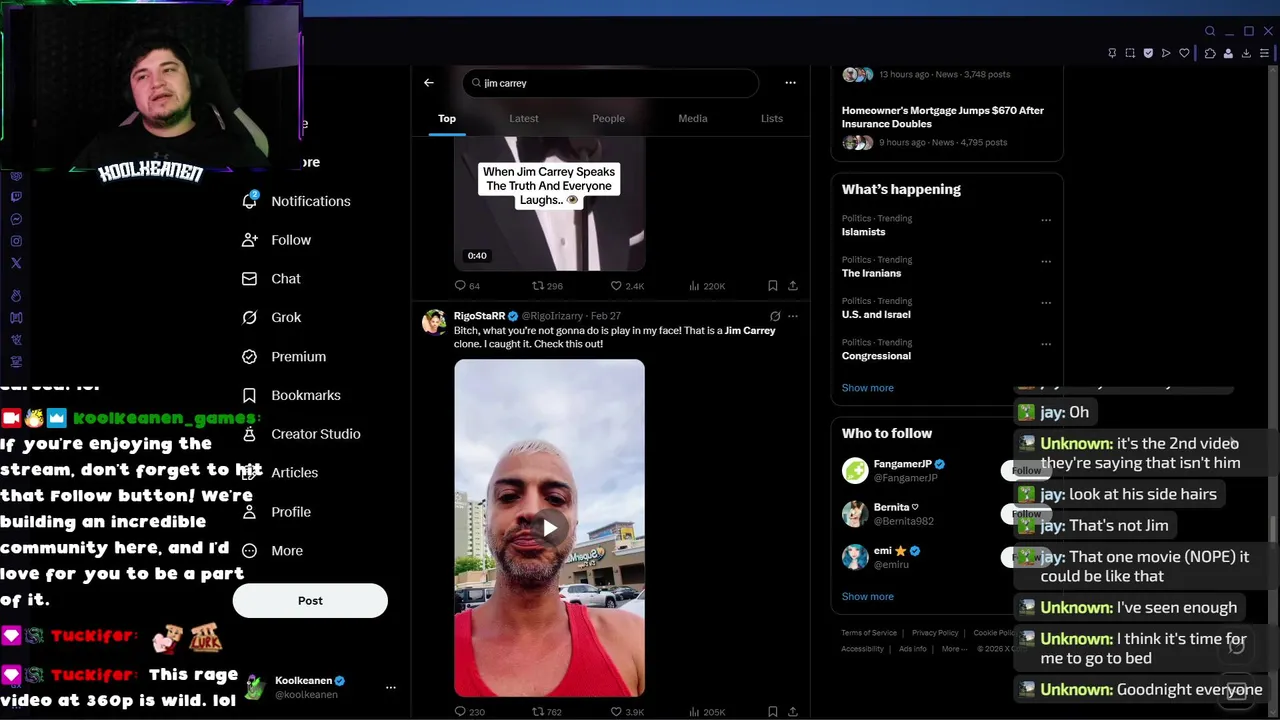Share RigoStaRR's post
This screenshot has height=720, width=1280.
click(x=793, y=712)
